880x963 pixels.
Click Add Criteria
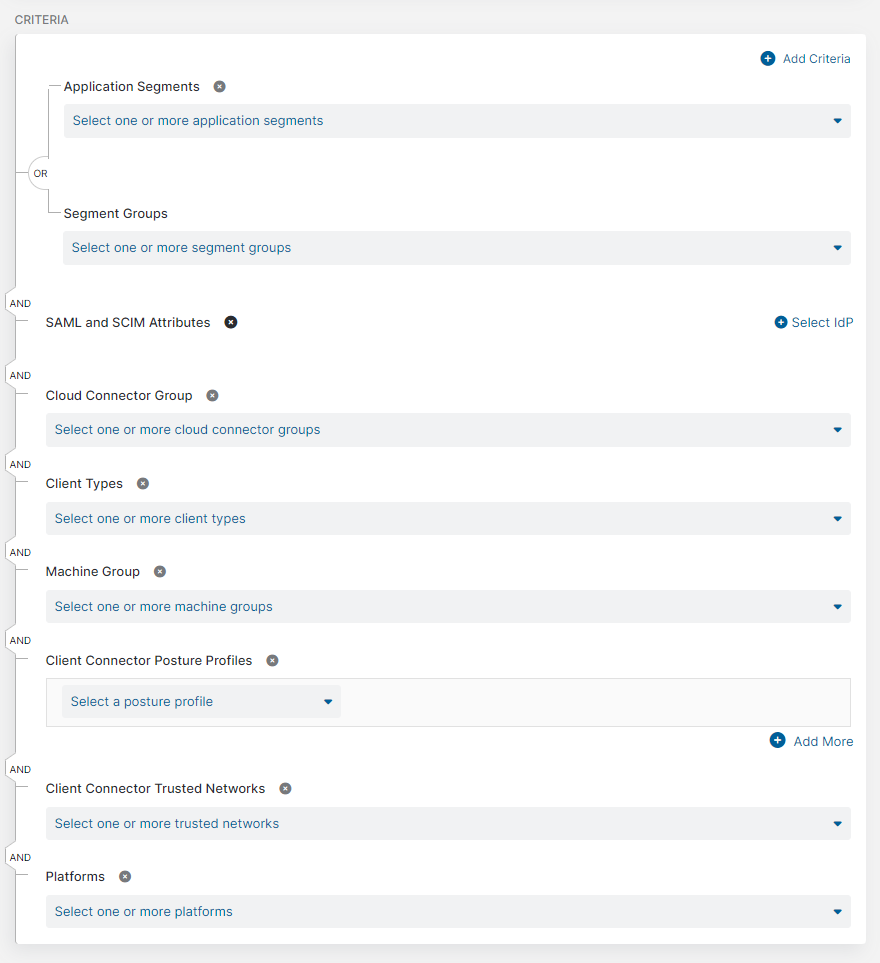pyautogui.click(x=805, y=58)
